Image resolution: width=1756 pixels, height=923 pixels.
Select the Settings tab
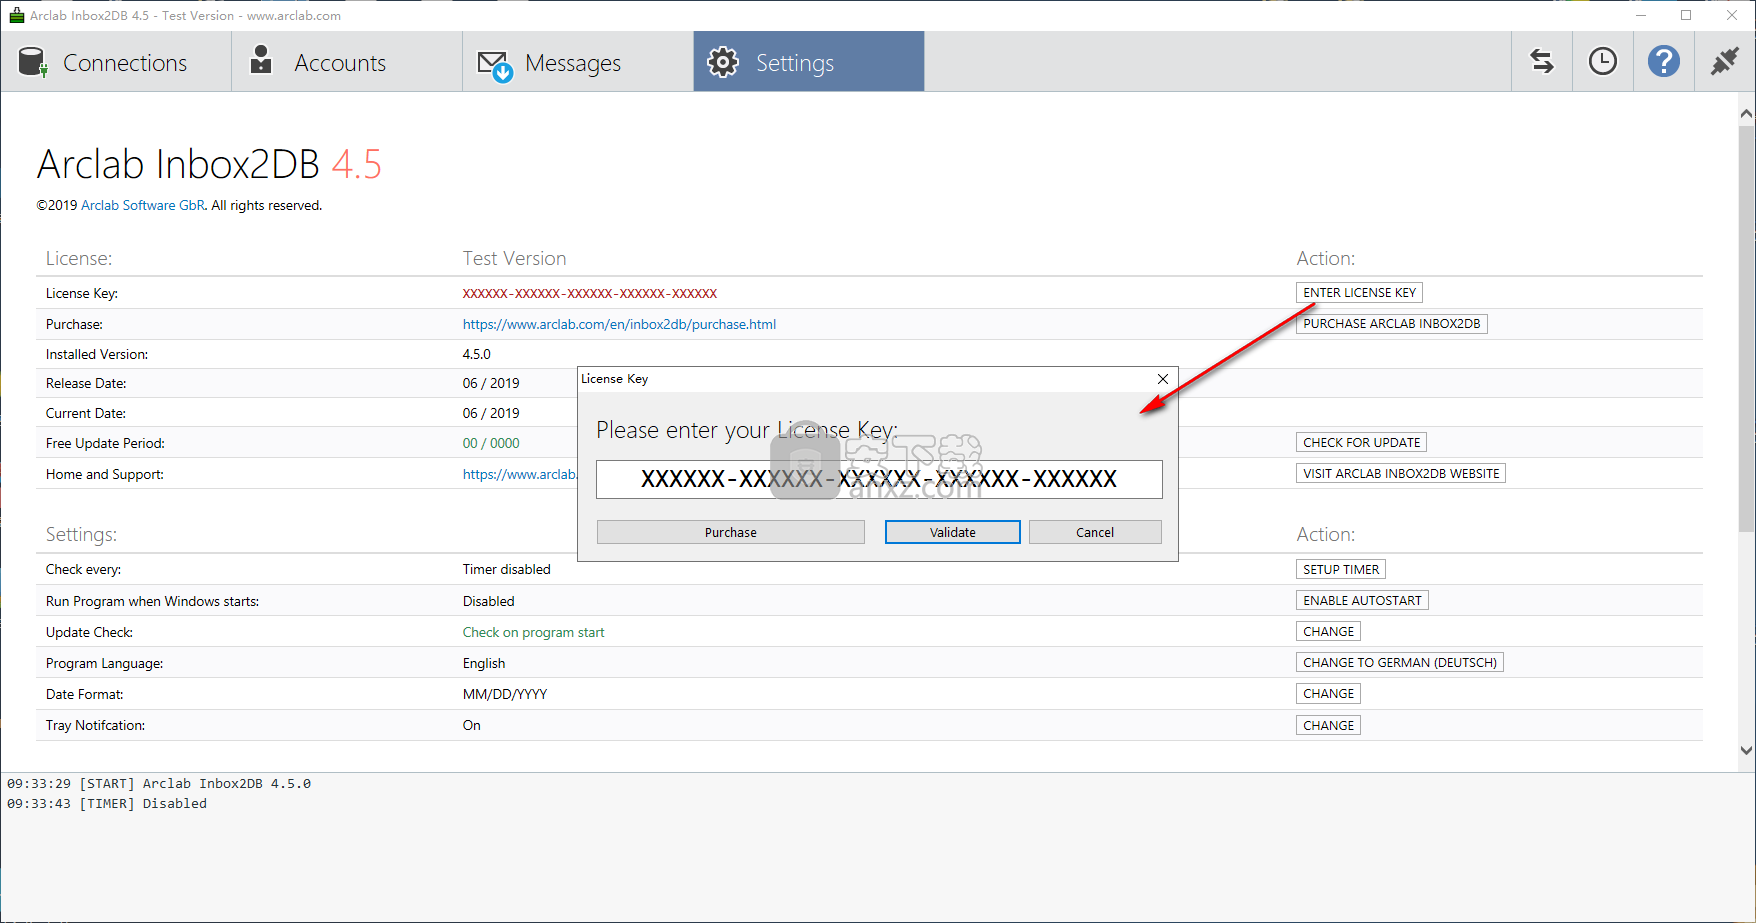pos(809,62)
